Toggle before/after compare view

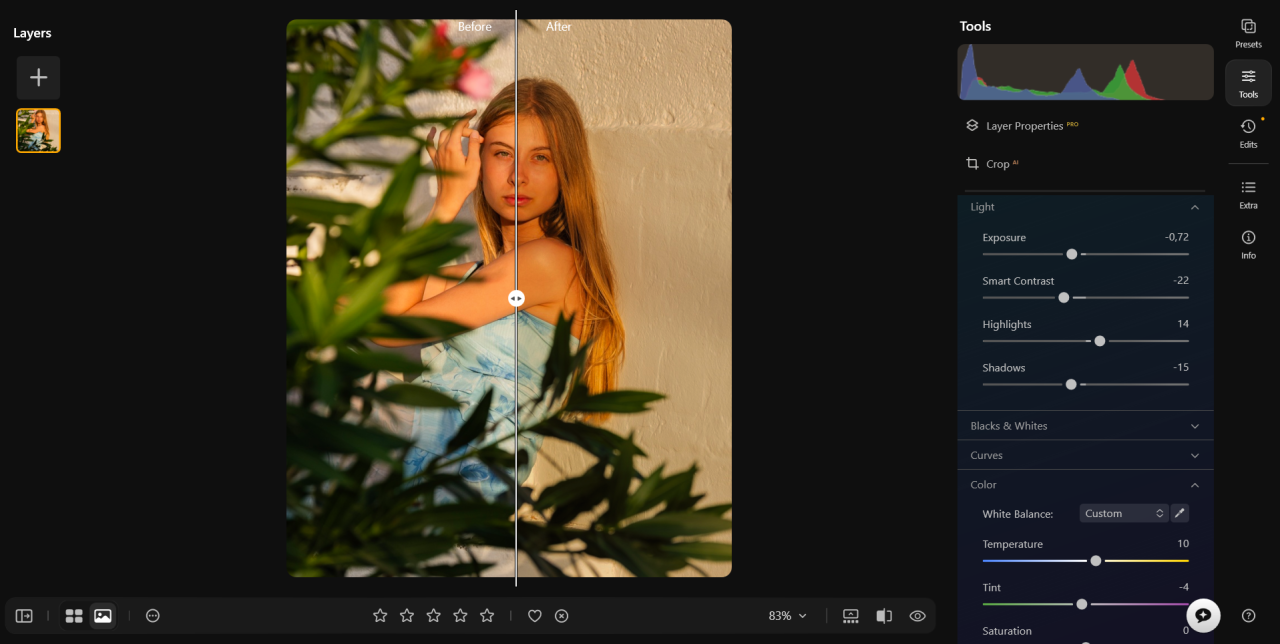[884, 616]
